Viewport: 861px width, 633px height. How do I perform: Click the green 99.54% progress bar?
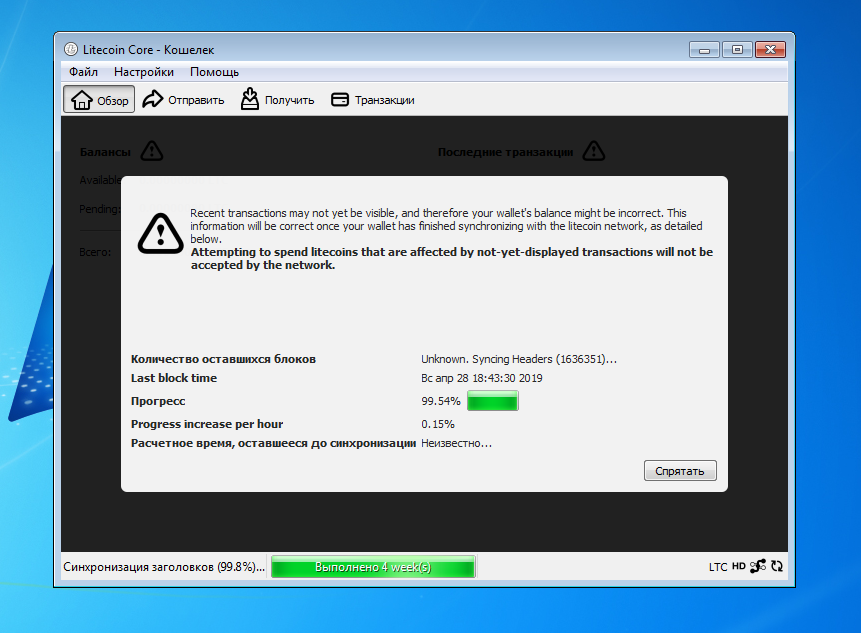(x=493, y=401)
